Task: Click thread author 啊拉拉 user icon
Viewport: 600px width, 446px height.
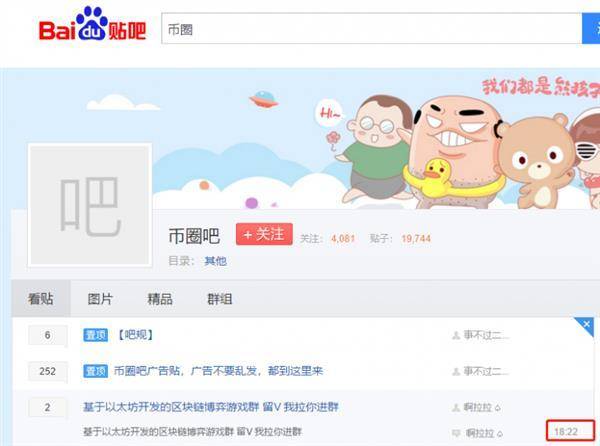Action: tap(456, 408)
